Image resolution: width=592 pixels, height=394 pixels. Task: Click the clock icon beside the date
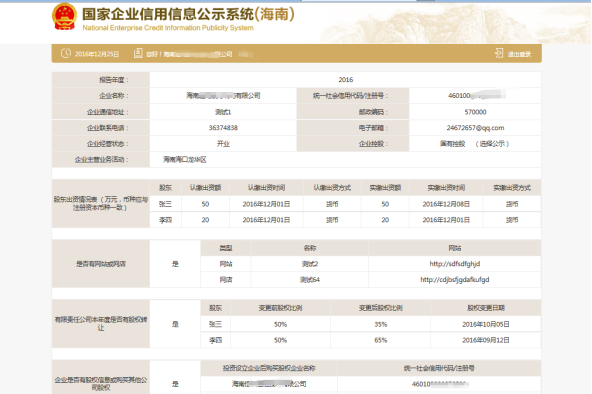click(x=66, y=53)
